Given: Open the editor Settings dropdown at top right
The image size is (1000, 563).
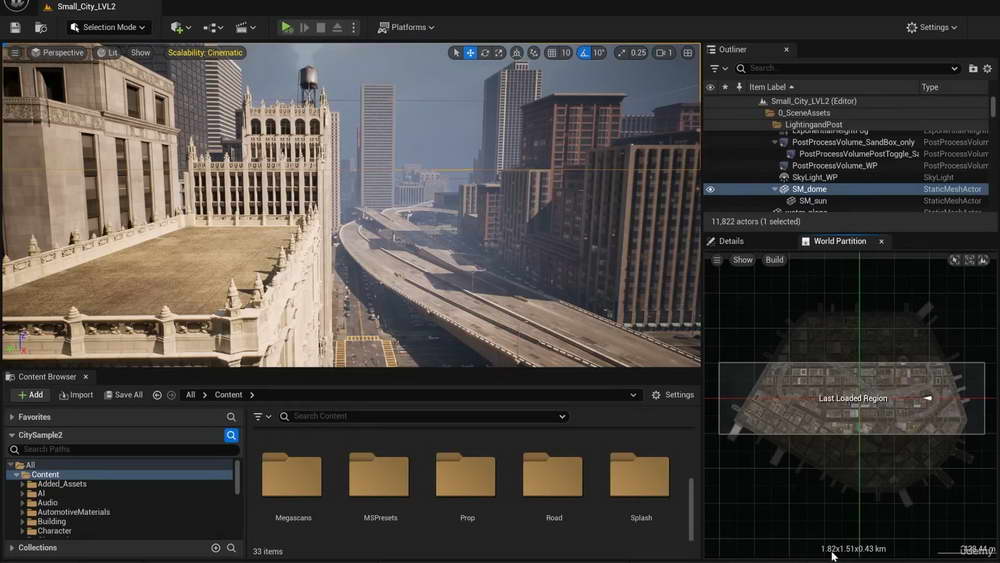Looking at the screenshot, I should 931,27.
